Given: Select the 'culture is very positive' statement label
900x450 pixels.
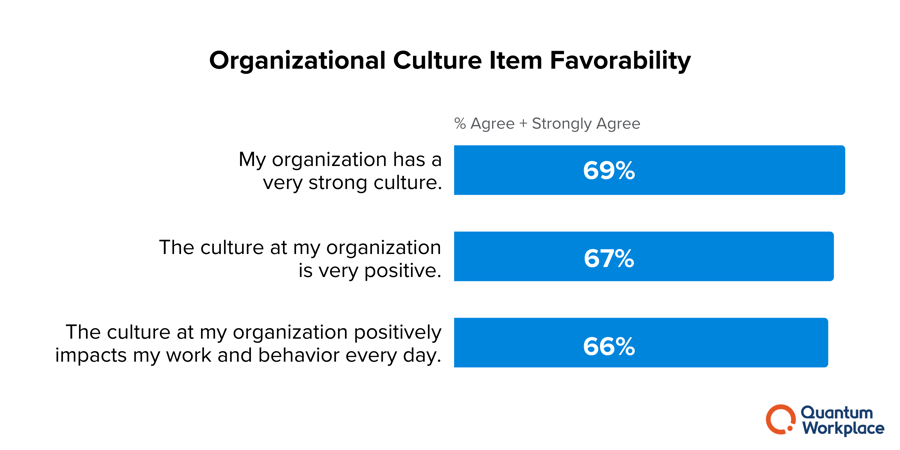Looking at the screenshot, I should (x=300, y=258).
